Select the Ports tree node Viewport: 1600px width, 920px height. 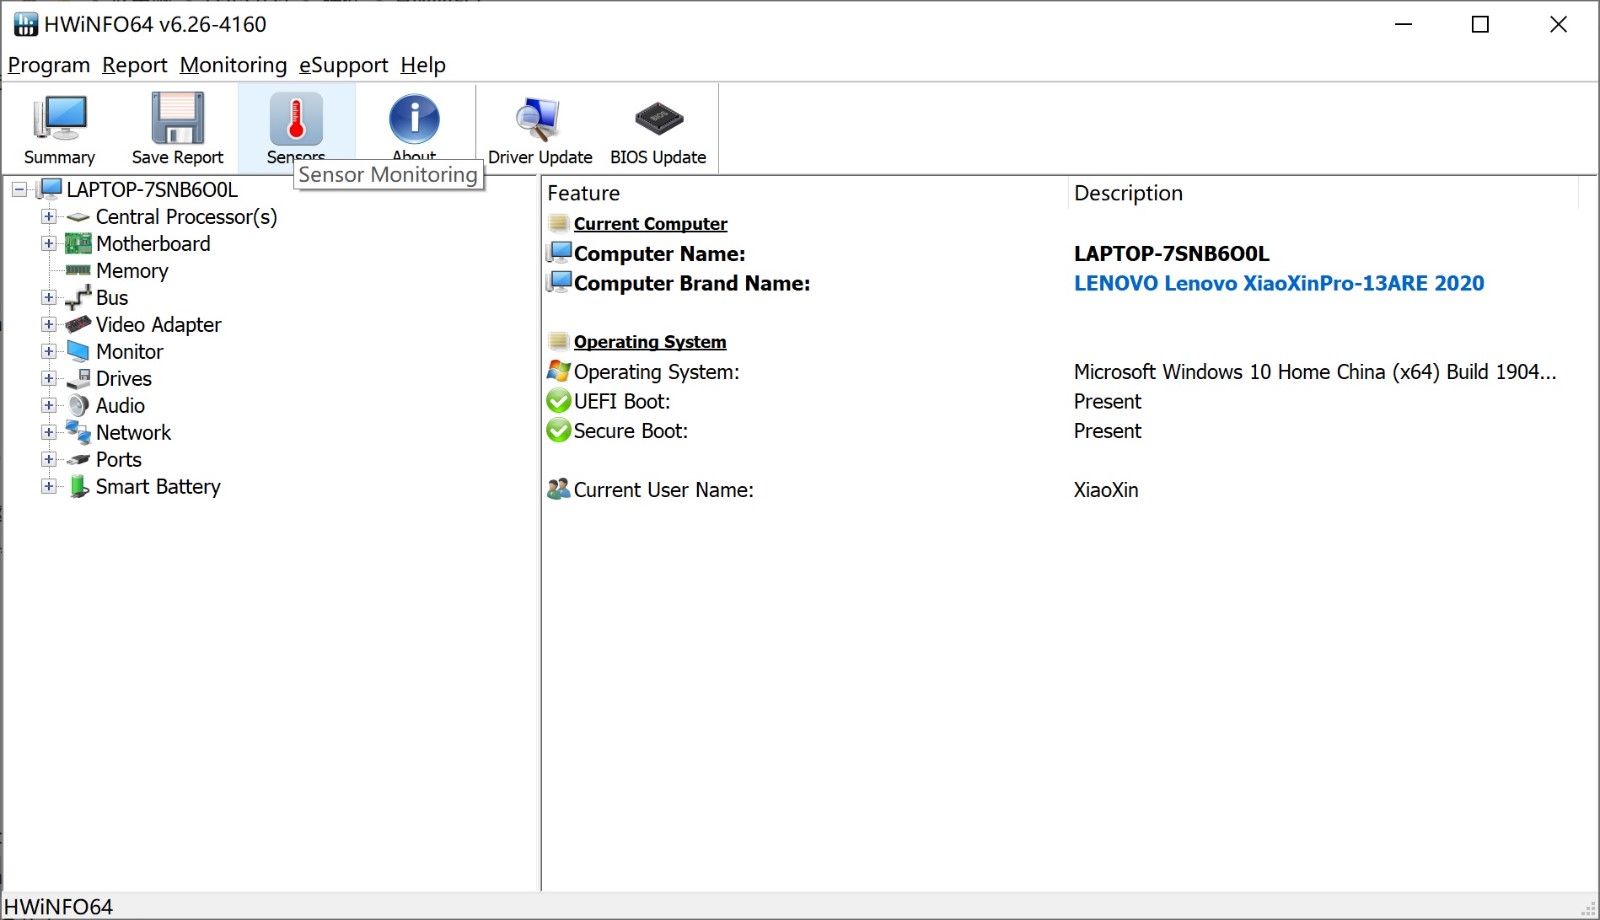point(118,460)
